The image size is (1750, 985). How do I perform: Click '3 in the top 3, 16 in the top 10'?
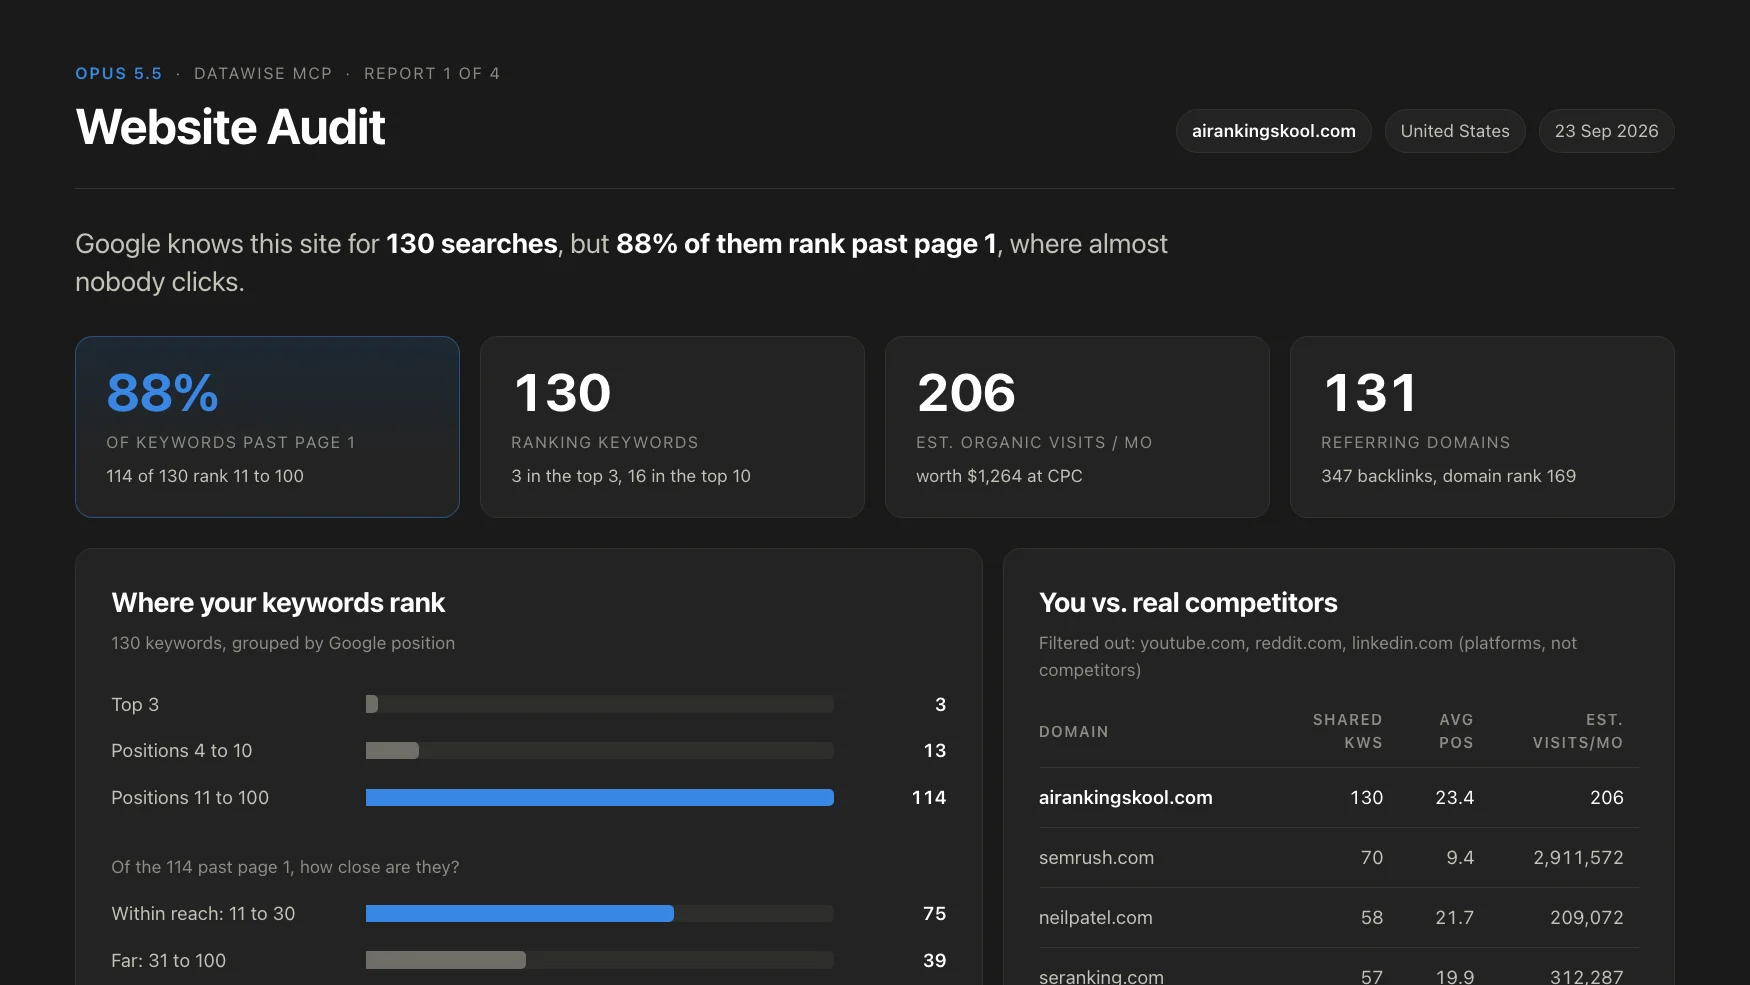tap(631, 476)
